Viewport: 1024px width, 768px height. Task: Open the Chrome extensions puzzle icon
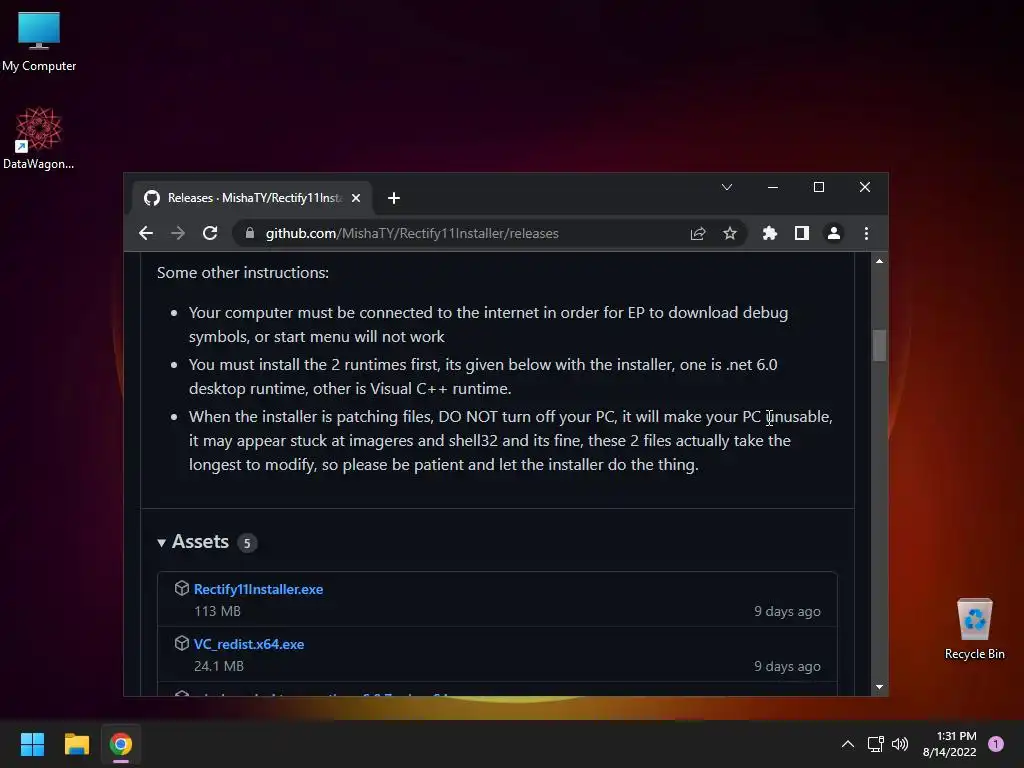point(770,233)
